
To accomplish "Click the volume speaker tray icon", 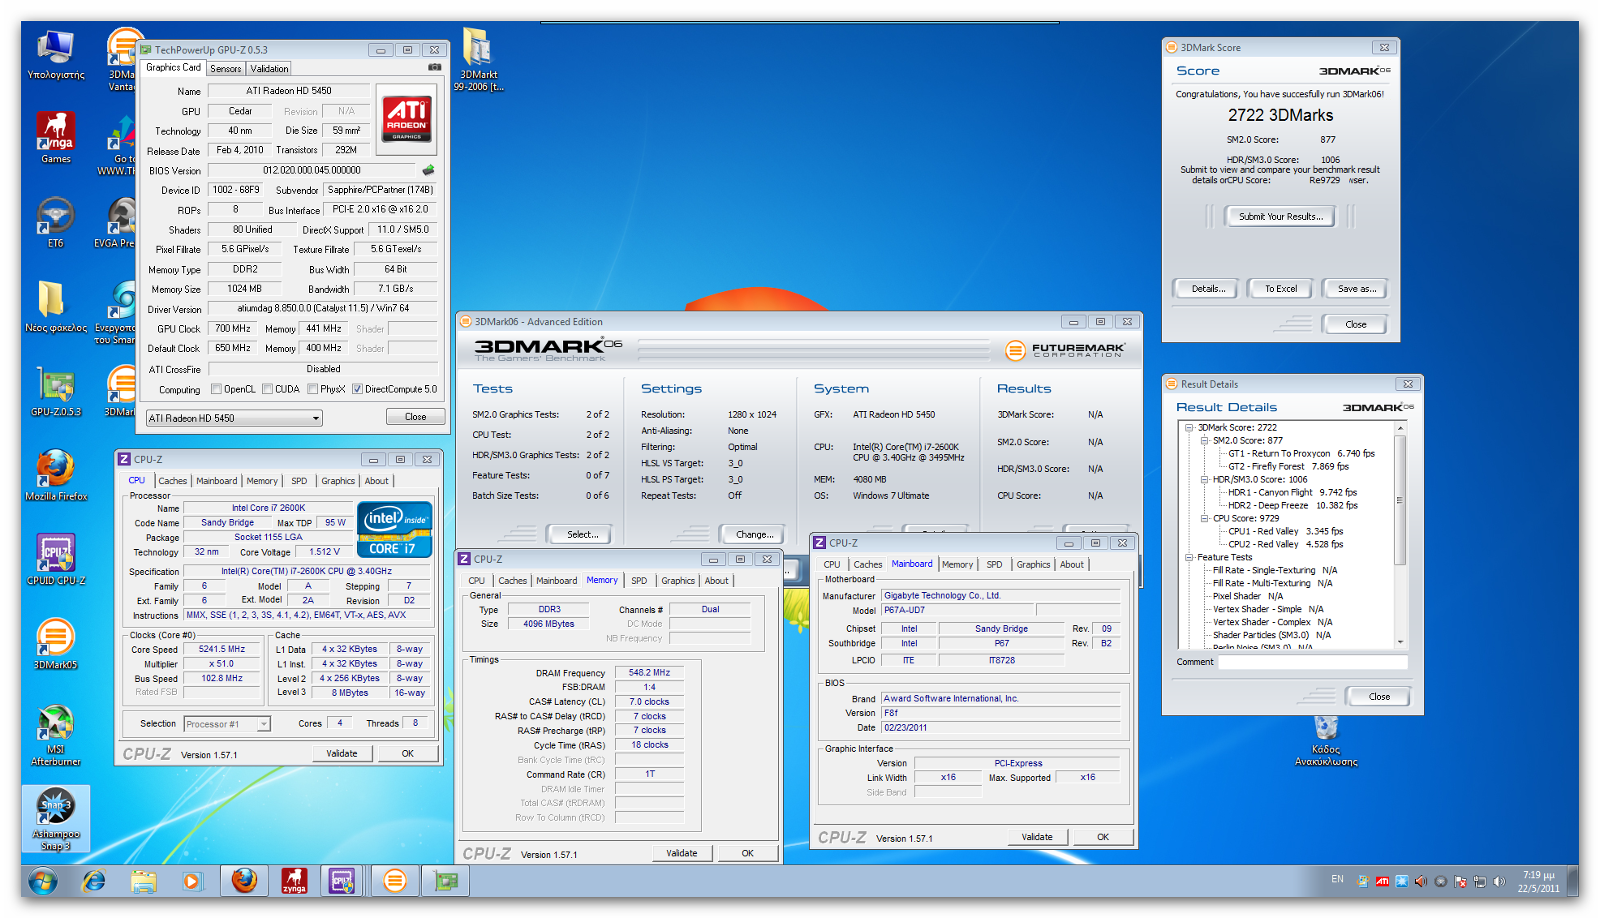I will (x=1498, y=881).
